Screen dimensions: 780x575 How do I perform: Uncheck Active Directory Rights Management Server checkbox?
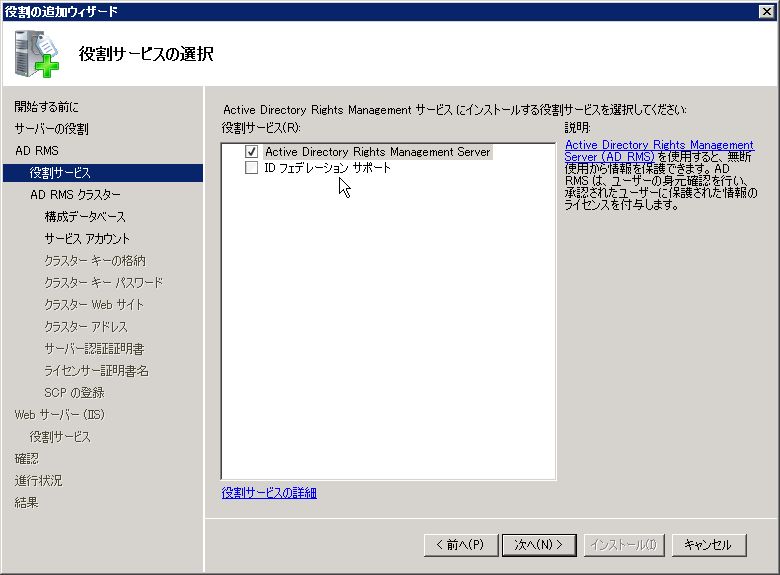251,151
